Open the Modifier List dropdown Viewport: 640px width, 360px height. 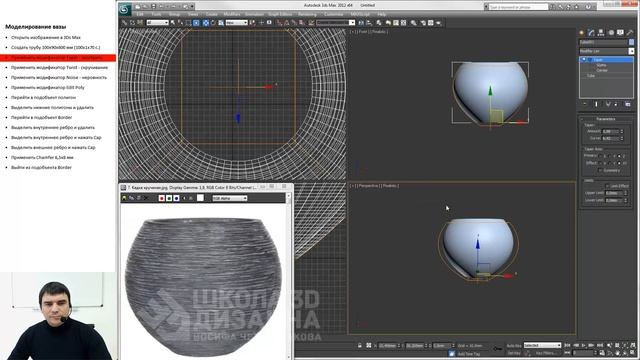tap(607, 51)
